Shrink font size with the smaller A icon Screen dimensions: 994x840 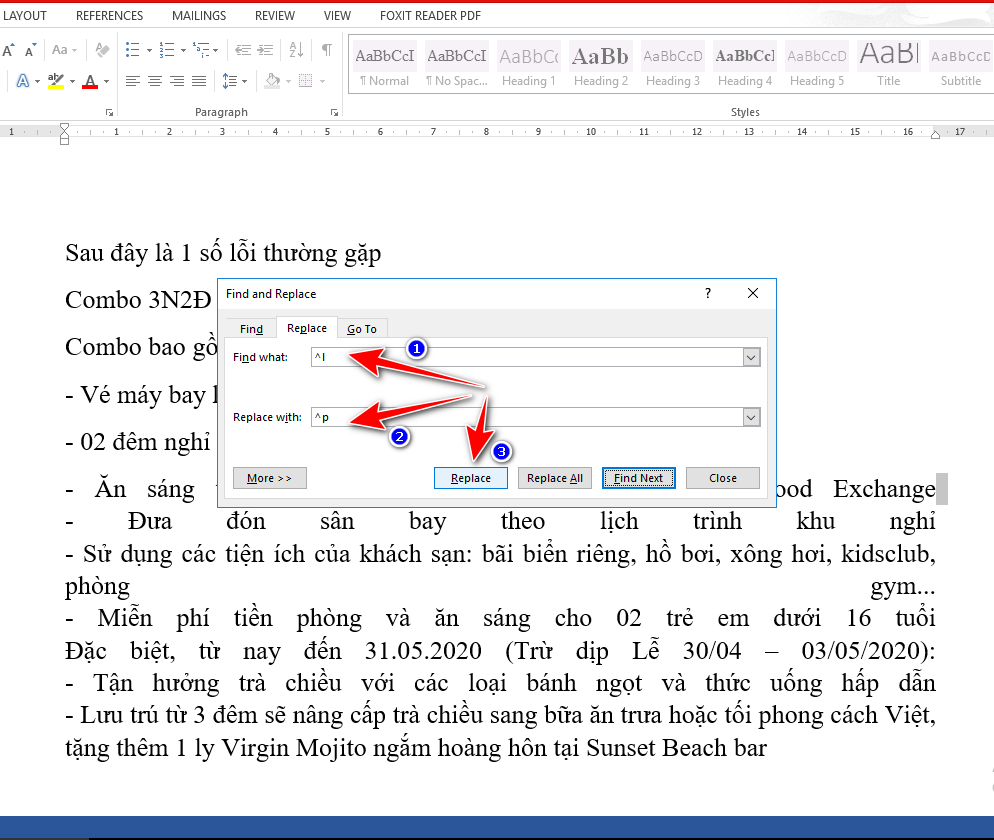30,50
